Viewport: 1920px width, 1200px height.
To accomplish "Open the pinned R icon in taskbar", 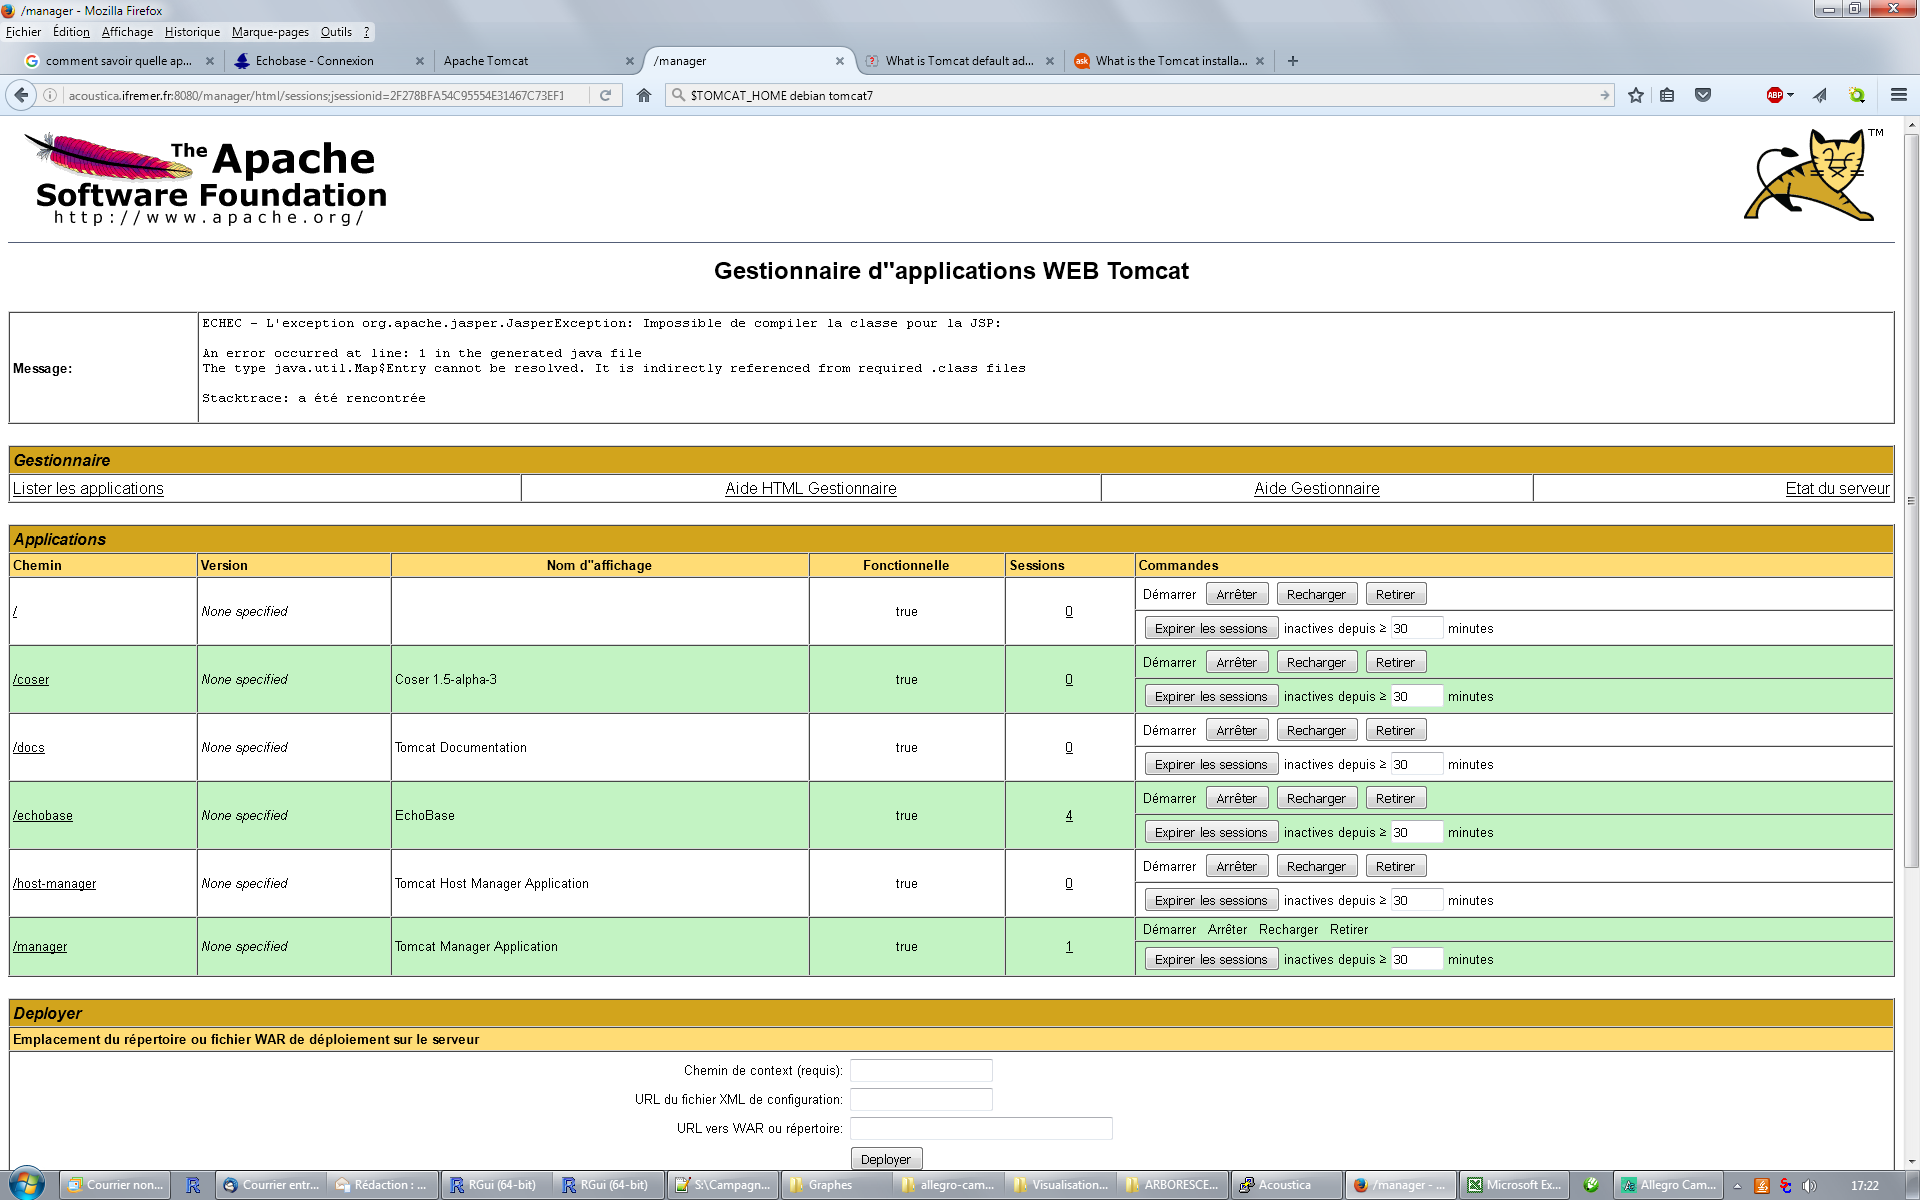I will pos(193,1185).
